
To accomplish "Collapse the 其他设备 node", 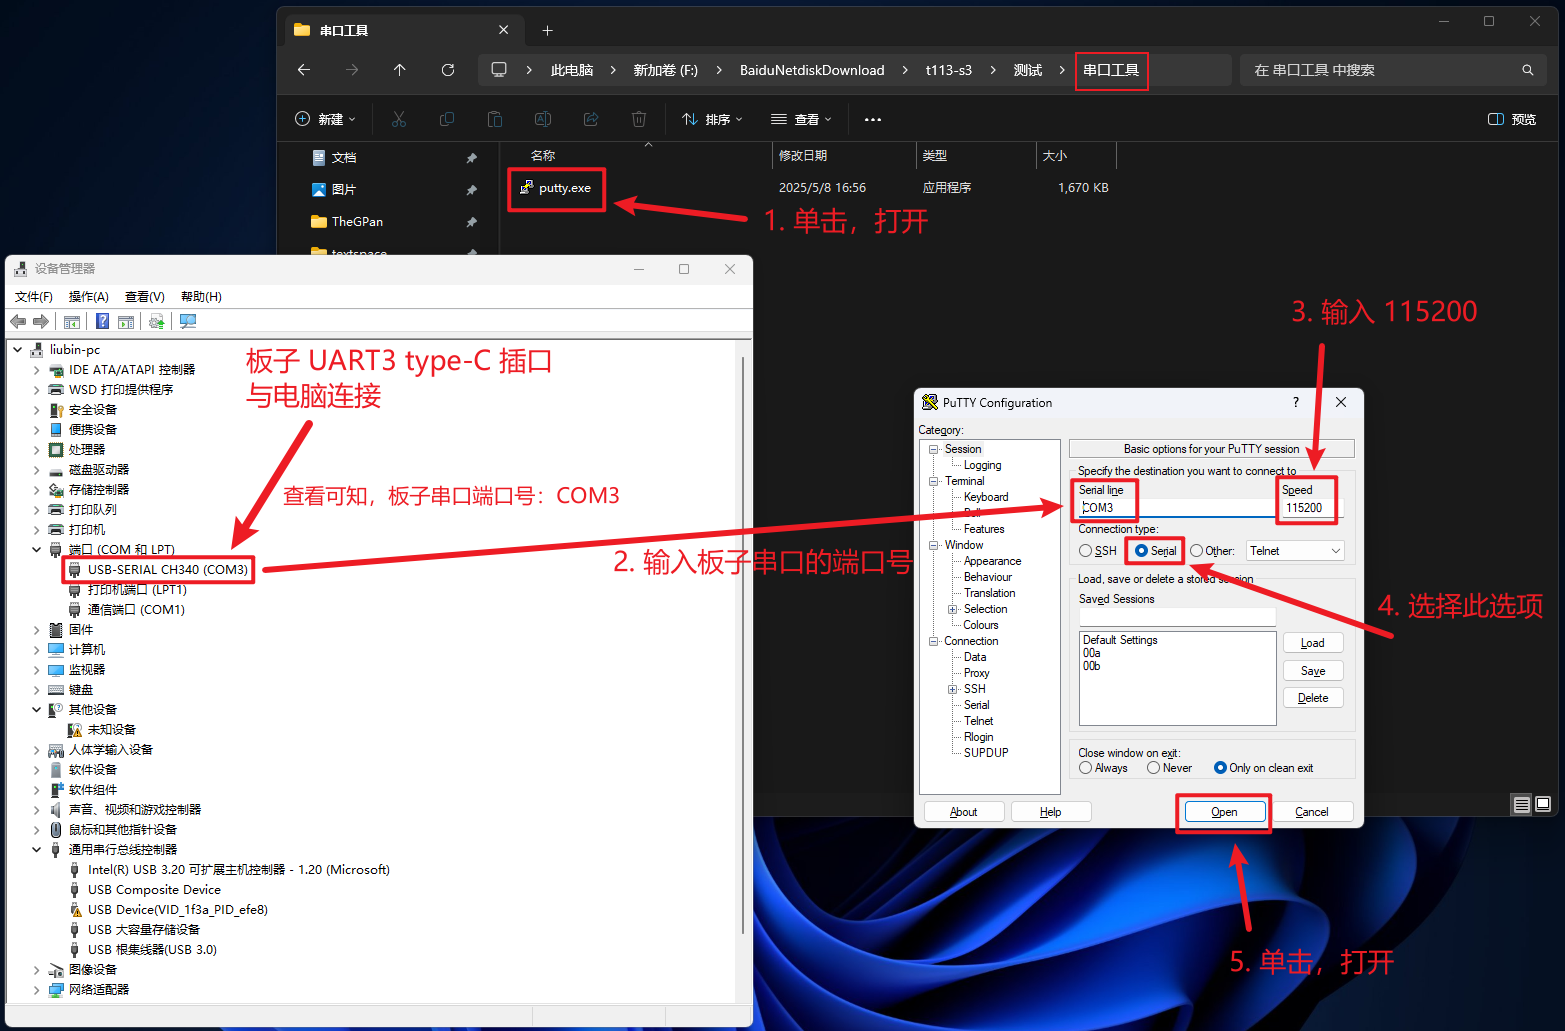I will tap(37, 709).
